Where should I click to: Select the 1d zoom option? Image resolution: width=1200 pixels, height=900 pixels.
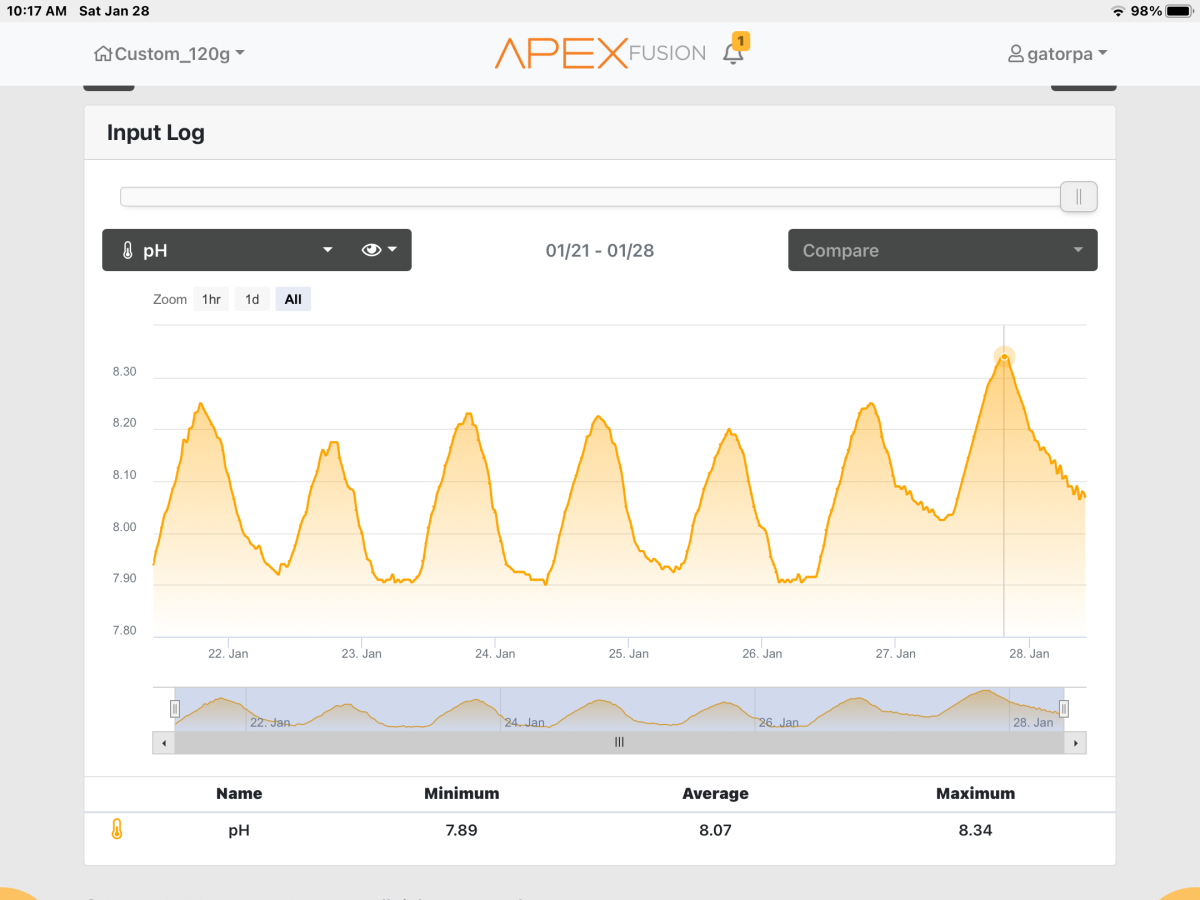point(252,299)
